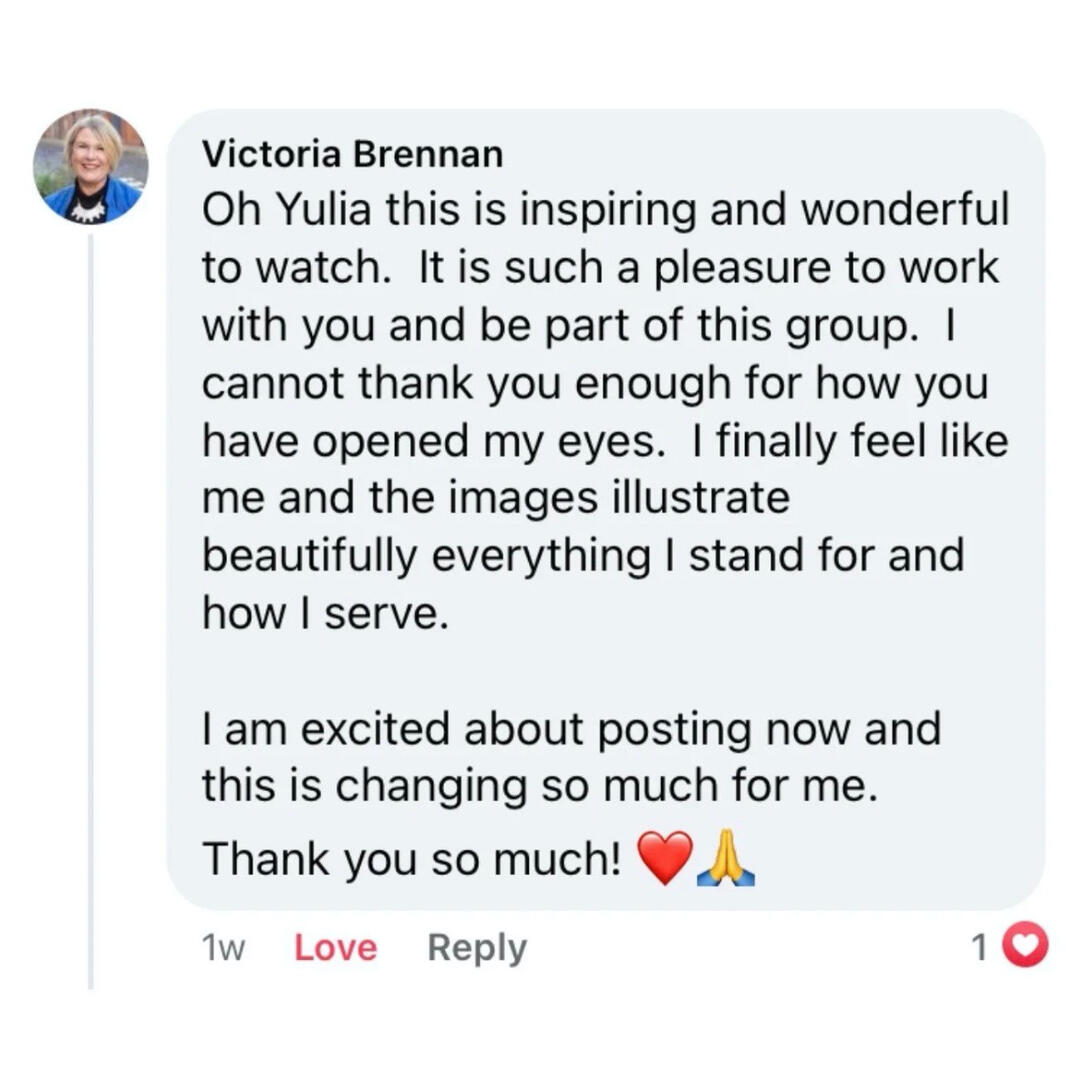
Task: Click the Thank you so much line
Action: click(x=412, y=859)
